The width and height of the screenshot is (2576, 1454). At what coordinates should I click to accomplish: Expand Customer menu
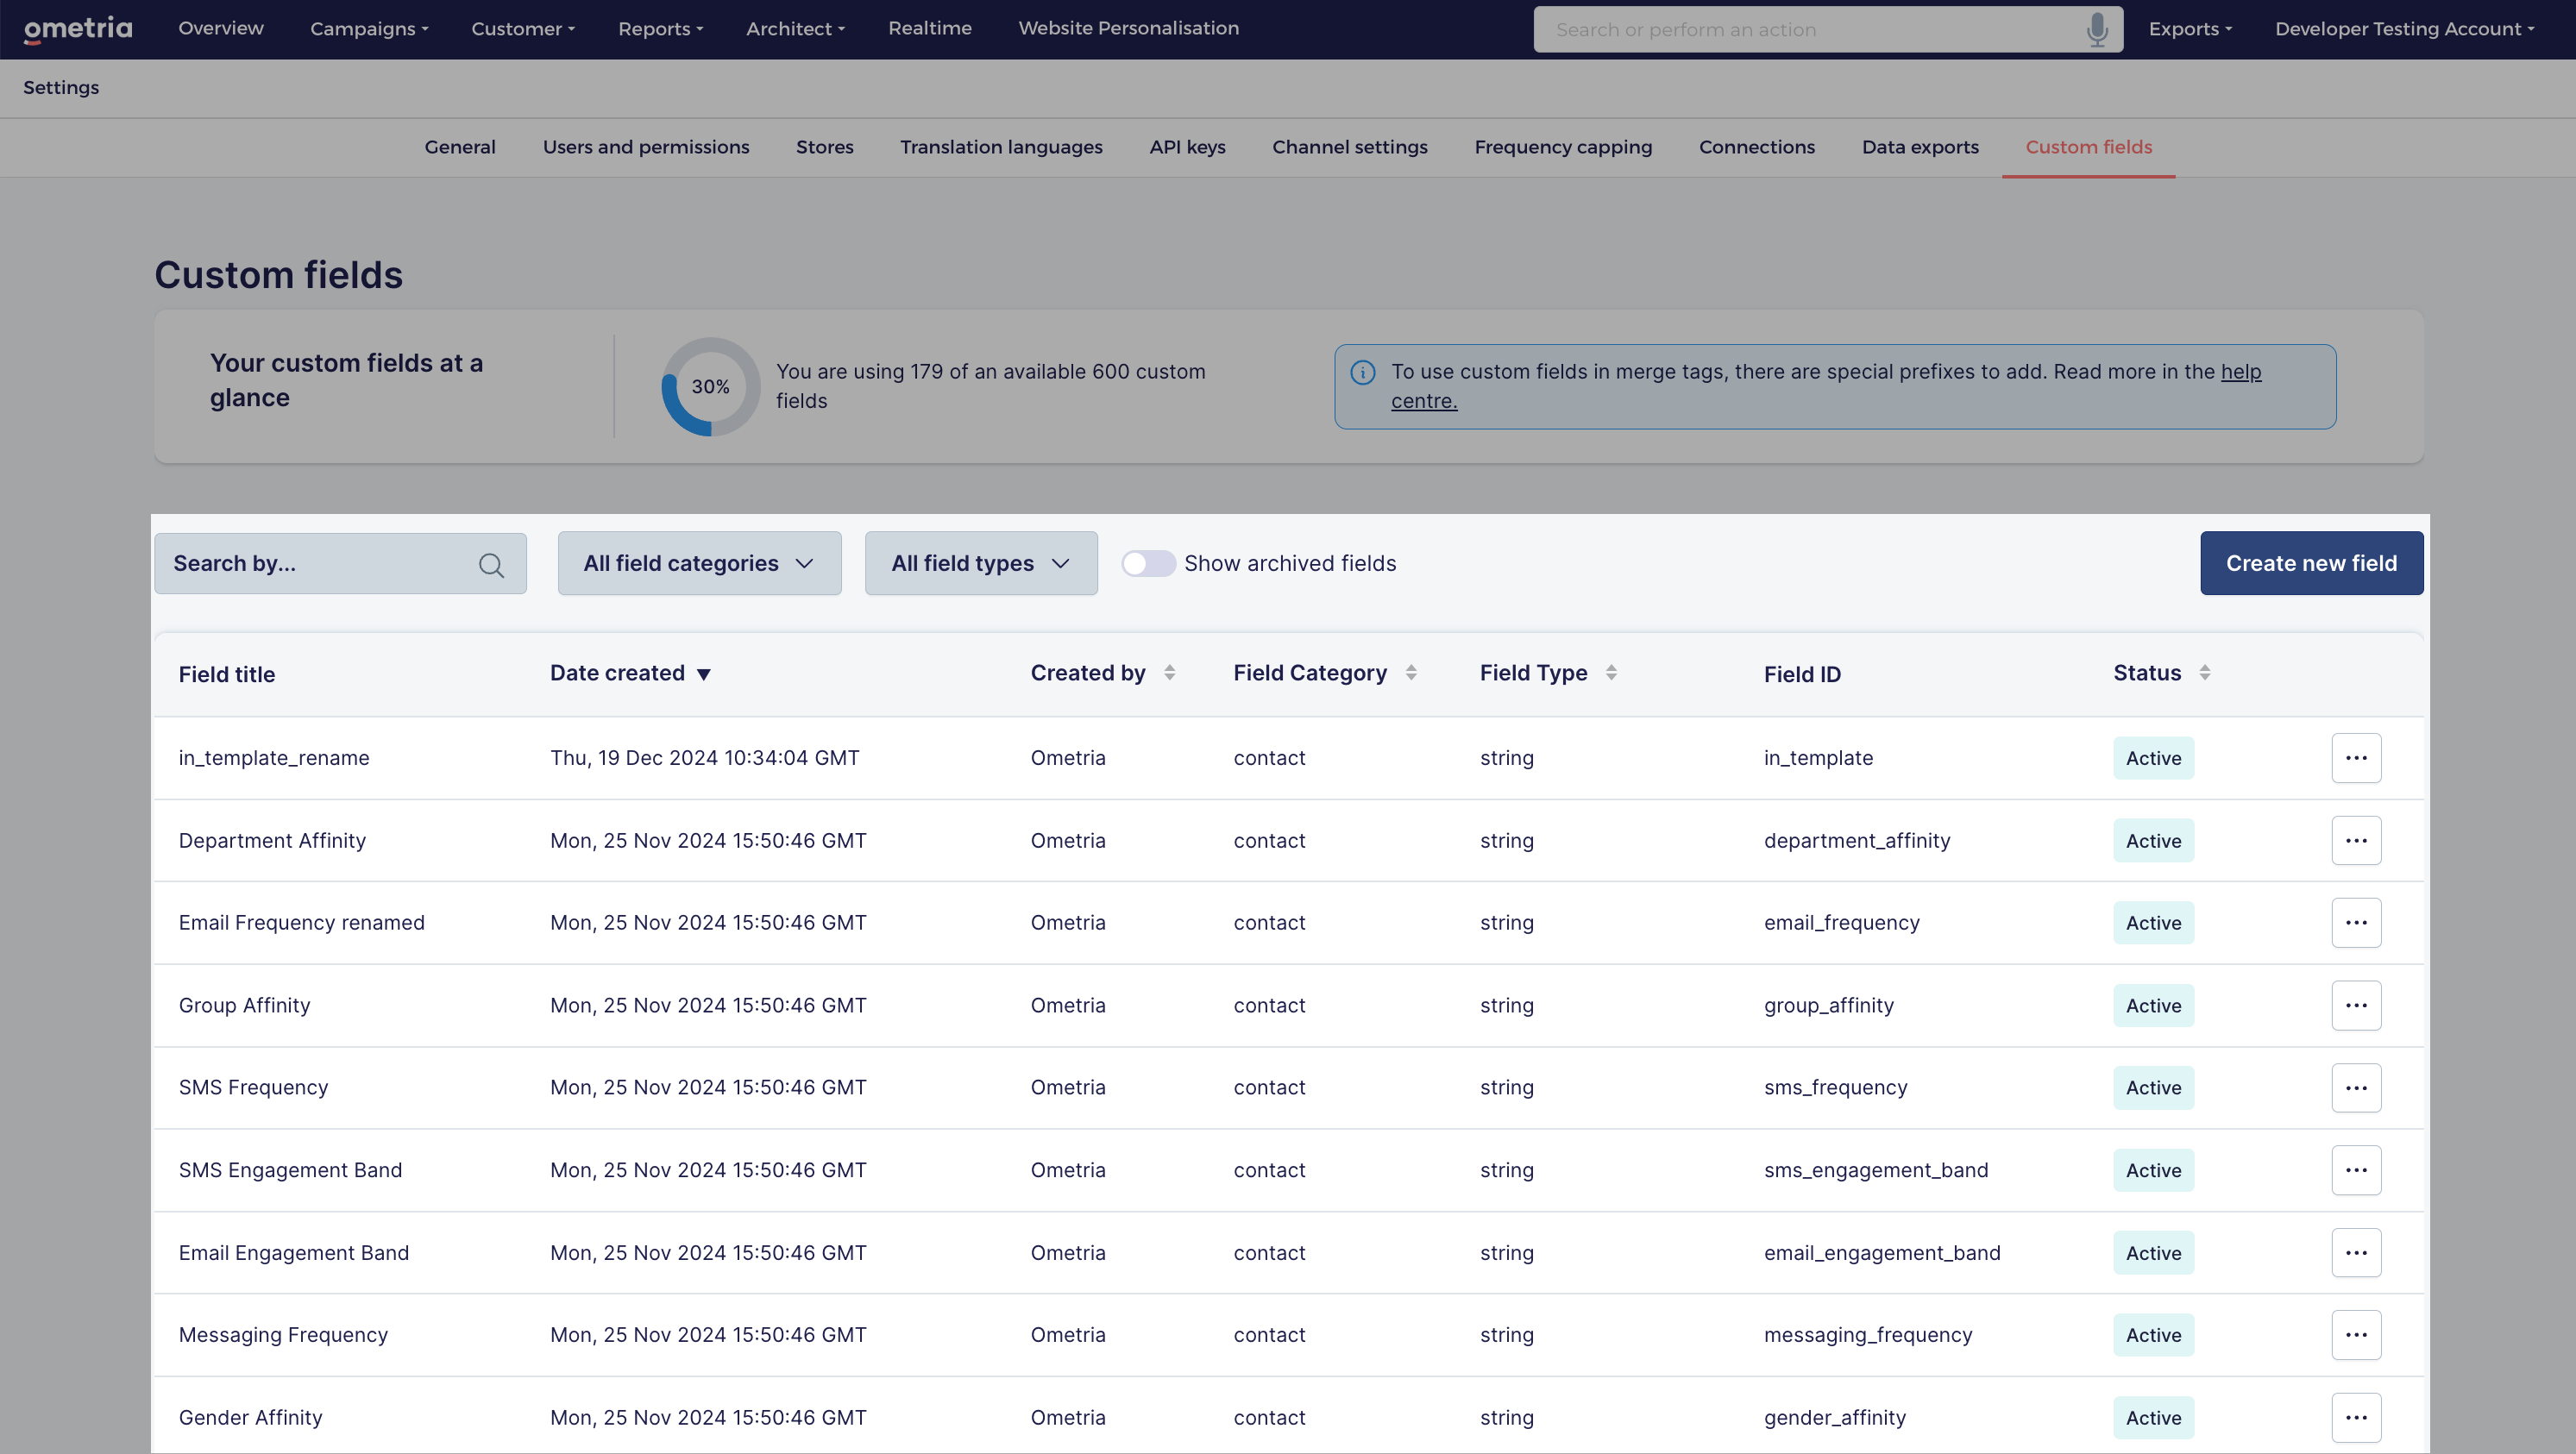(x=523, y=29)
